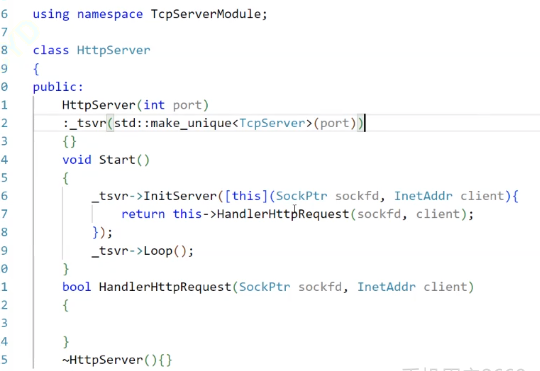The width and height of the screenshot is (540, 371).
Task: Click 'void Start()' method declaration
Action: [x=106, y=160]
